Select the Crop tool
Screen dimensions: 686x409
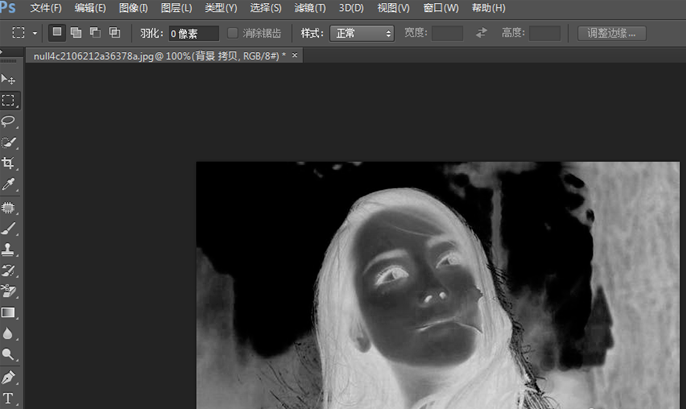(8, 163)
